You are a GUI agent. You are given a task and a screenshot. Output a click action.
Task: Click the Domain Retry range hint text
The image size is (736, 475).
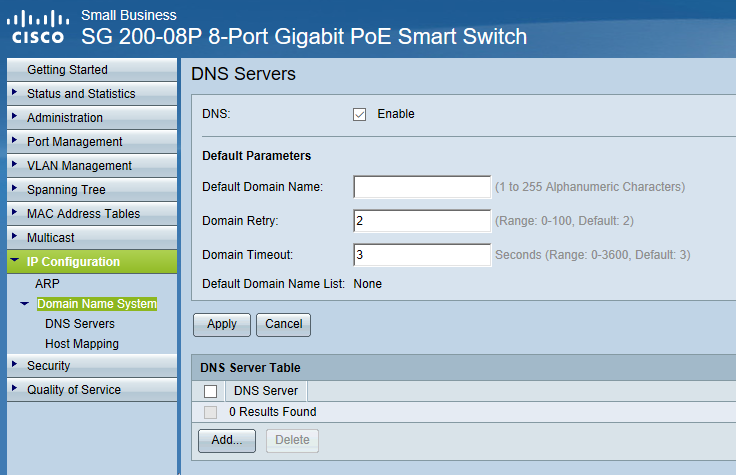tap(564, 221)
